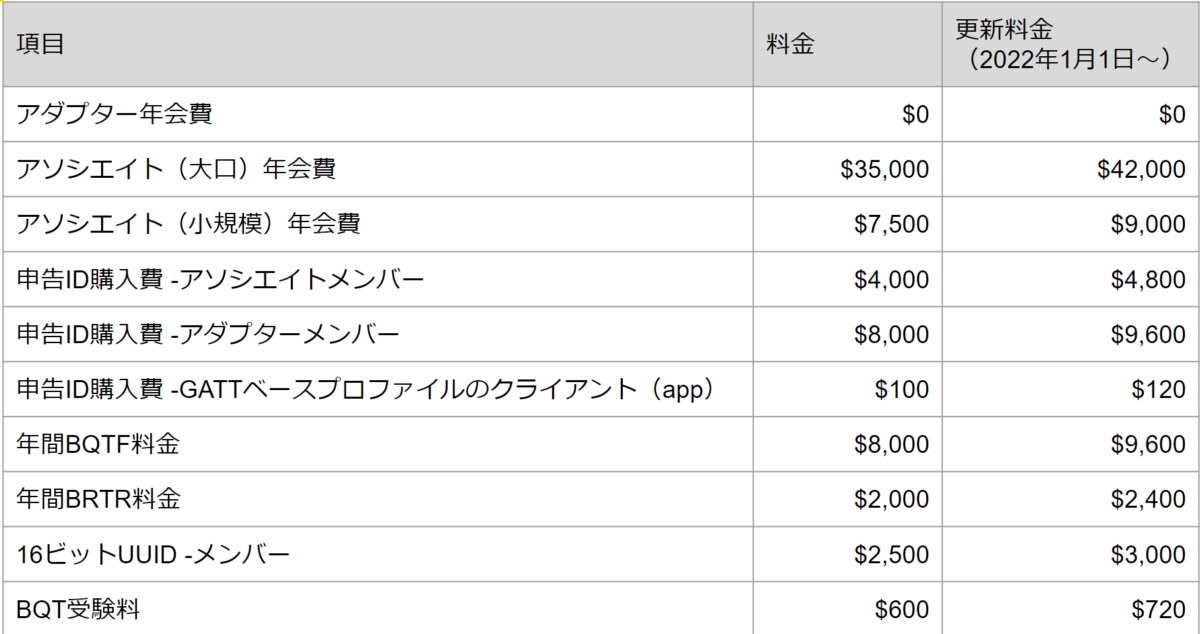Click the $35,000 fee cell
Viewport: 1200px width, 634px height.
point(847,170)
